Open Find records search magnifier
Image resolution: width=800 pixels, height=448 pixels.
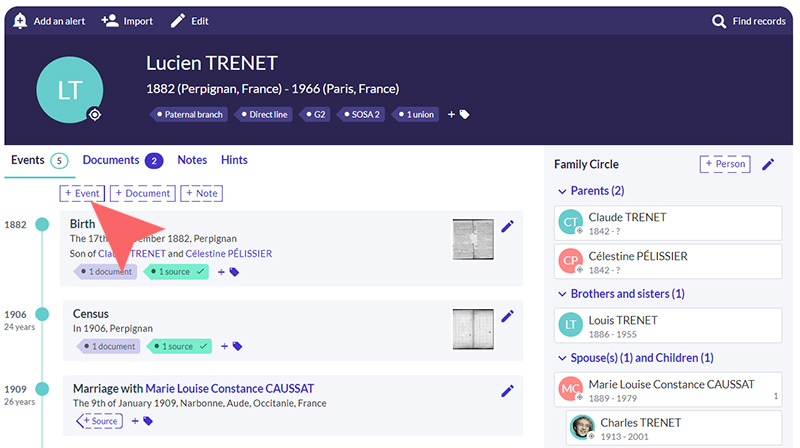719,21
